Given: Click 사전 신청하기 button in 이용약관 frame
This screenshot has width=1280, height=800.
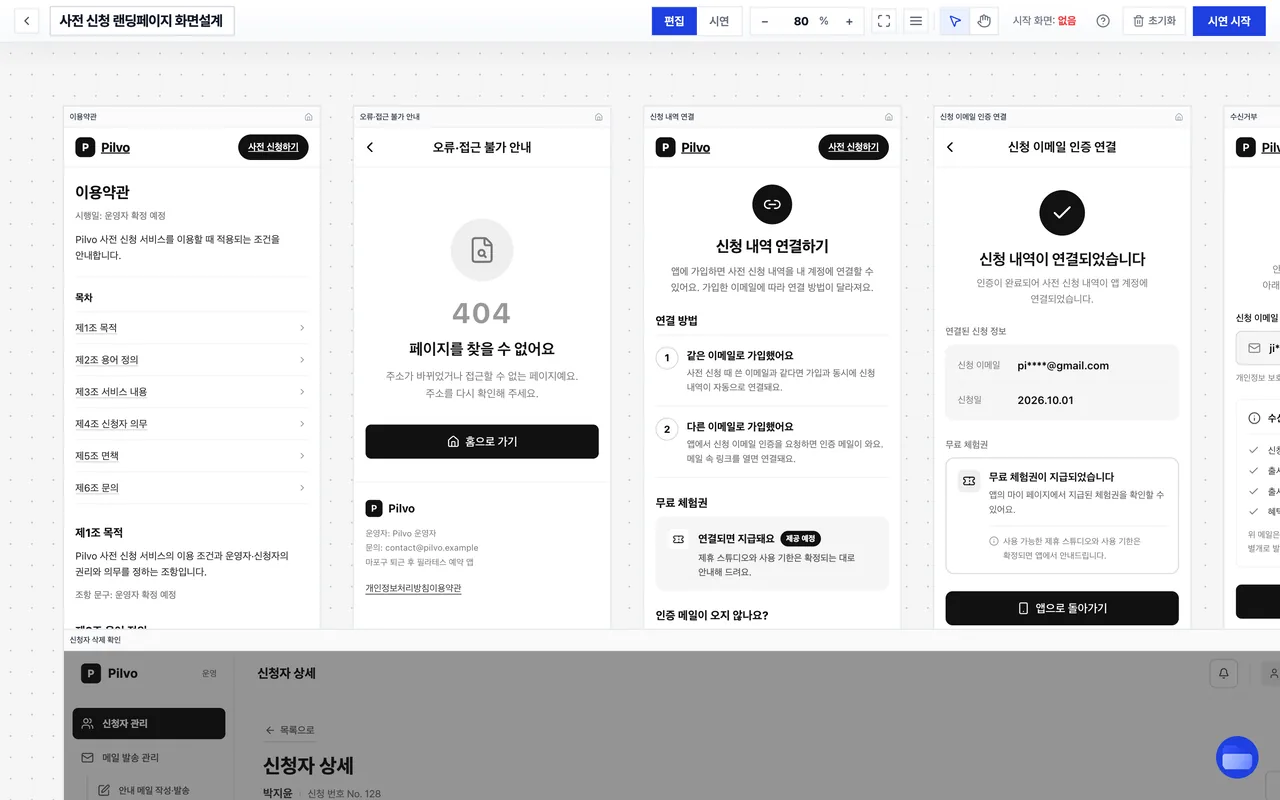Looking at the screenshot, I should pos(273,147).
